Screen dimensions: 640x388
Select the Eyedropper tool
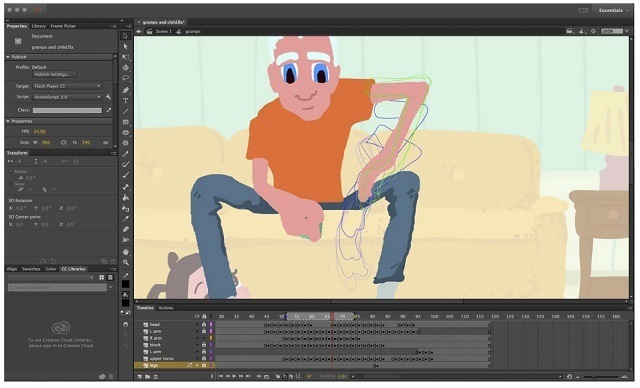click(126, 219)
